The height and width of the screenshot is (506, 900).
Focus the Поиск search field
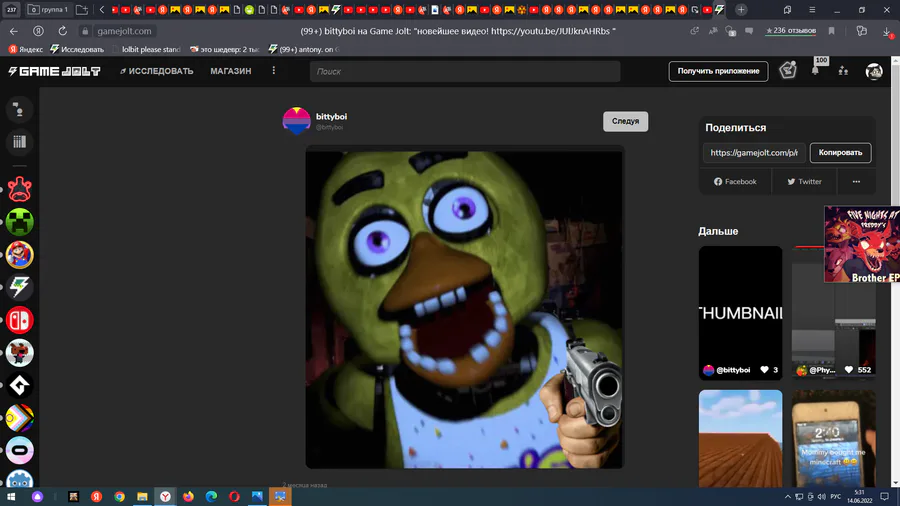tap(465, 71)
